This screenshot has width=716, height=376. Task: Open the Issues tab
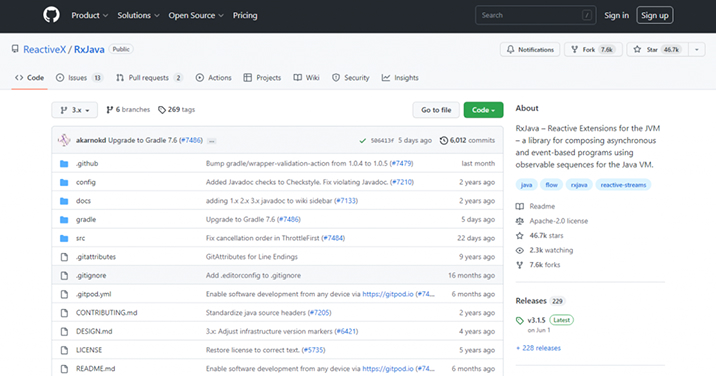click(79, 78)
